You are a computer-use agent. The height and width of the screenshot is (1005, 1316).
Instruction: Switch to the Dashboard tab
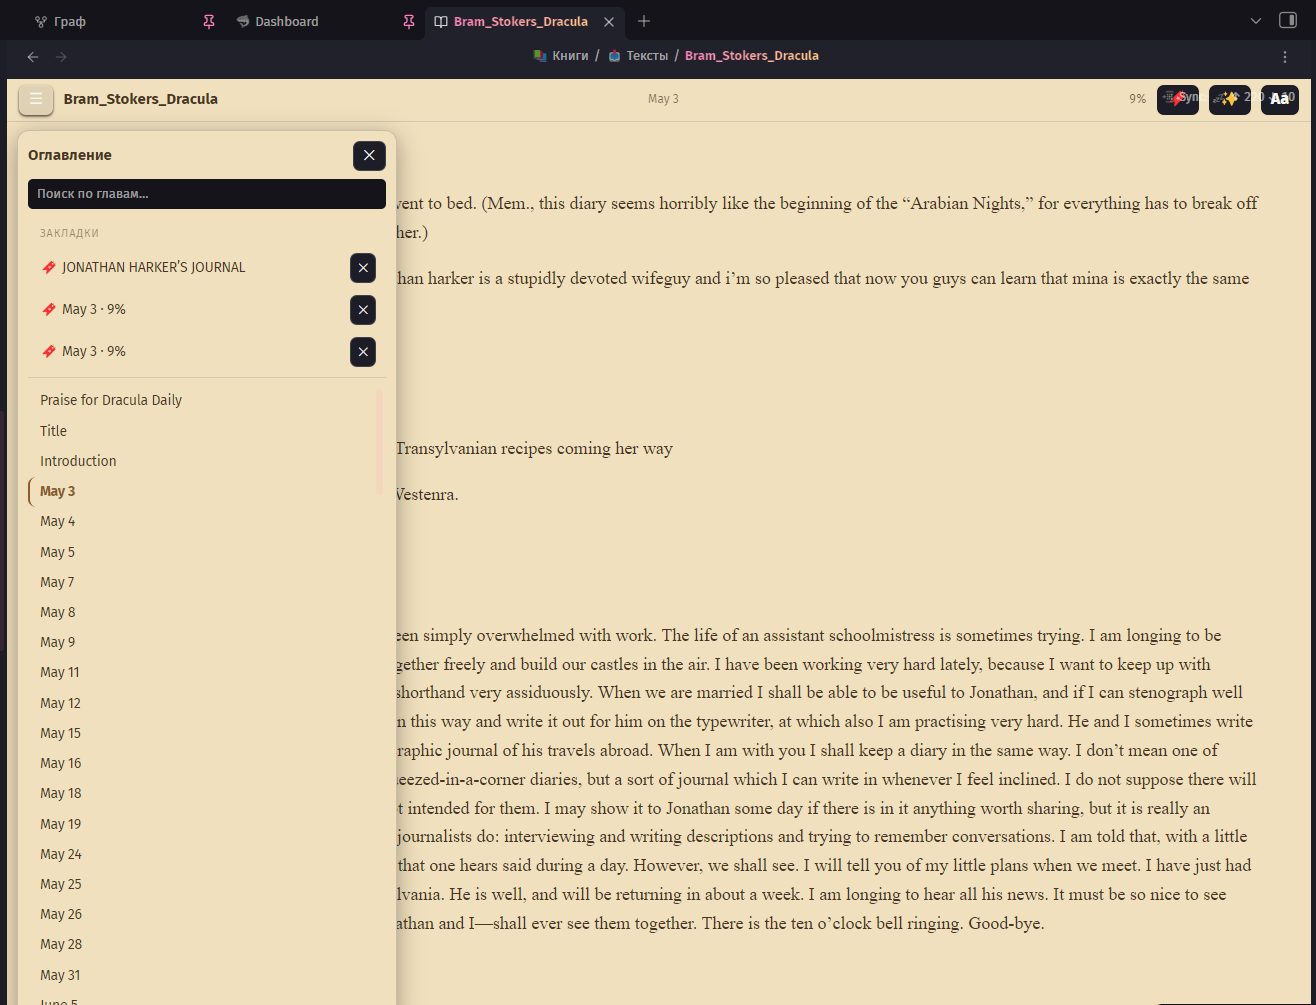[x=287, y=21]
